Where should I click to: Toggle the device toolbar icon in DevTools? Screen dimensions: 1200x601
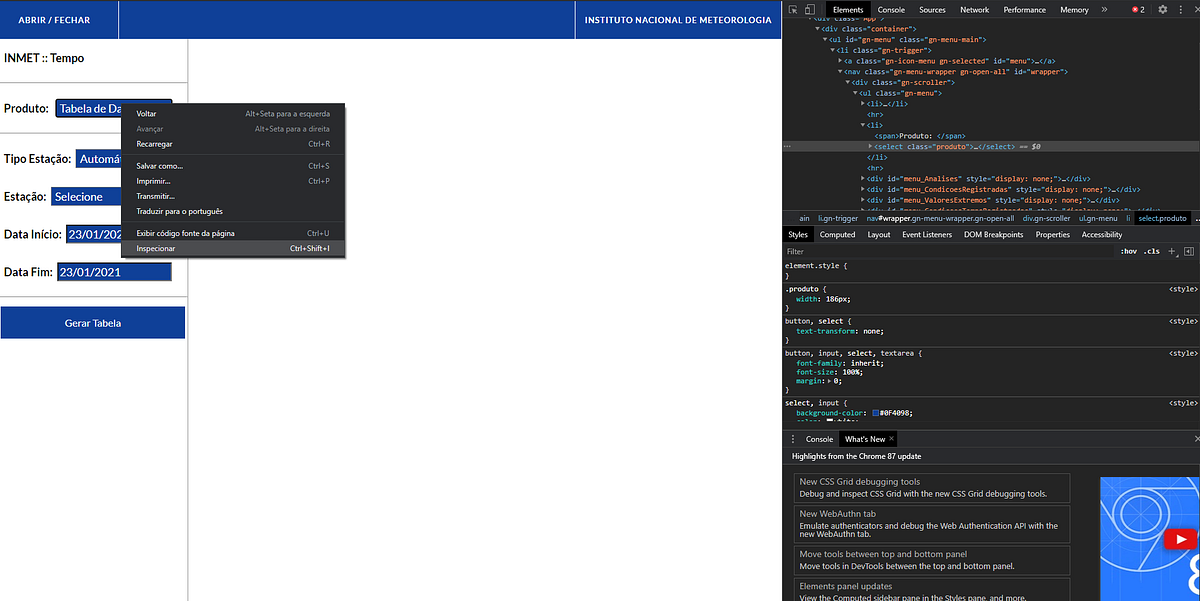(811, 9)
